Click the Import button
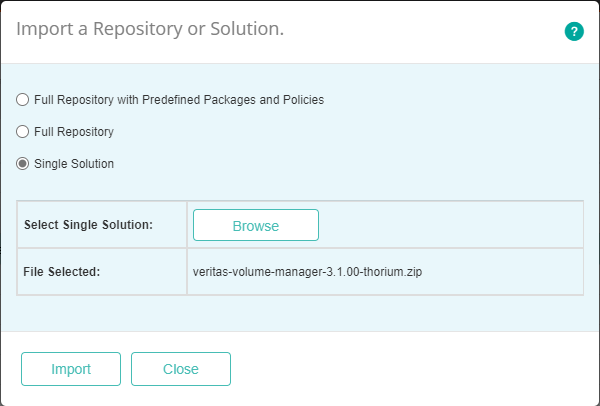This screenshot has width=600, height=406. pyautogui.click(x=71, y=369)
